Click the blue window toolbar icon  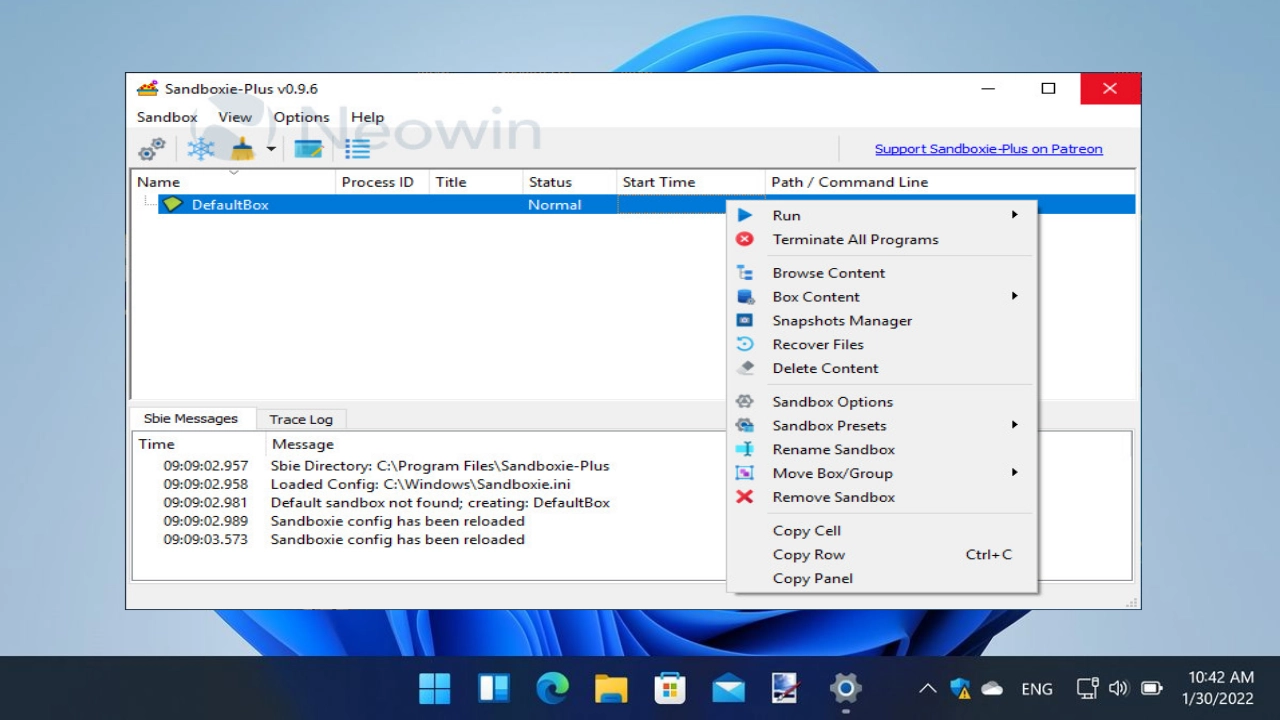pos(308,149)
